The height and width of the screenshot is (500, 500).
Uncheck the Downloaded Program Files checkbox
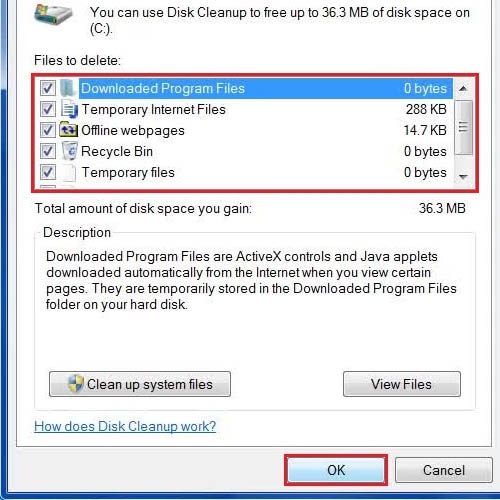pos(48,88)
